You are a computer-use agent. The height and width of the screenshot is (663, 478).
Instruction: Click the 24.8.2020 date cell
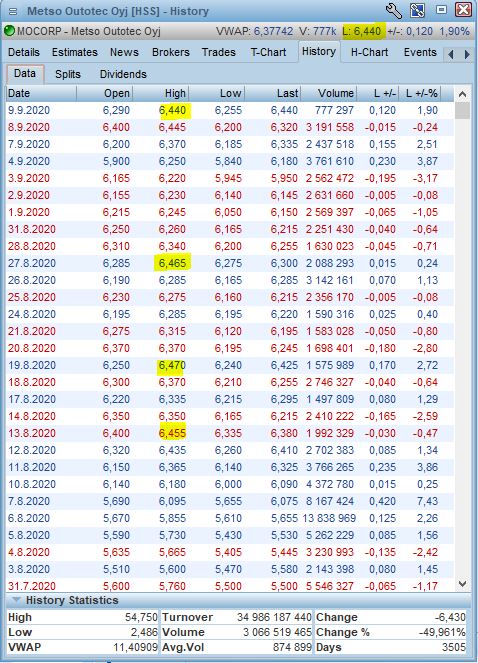[x=32, y=314]
